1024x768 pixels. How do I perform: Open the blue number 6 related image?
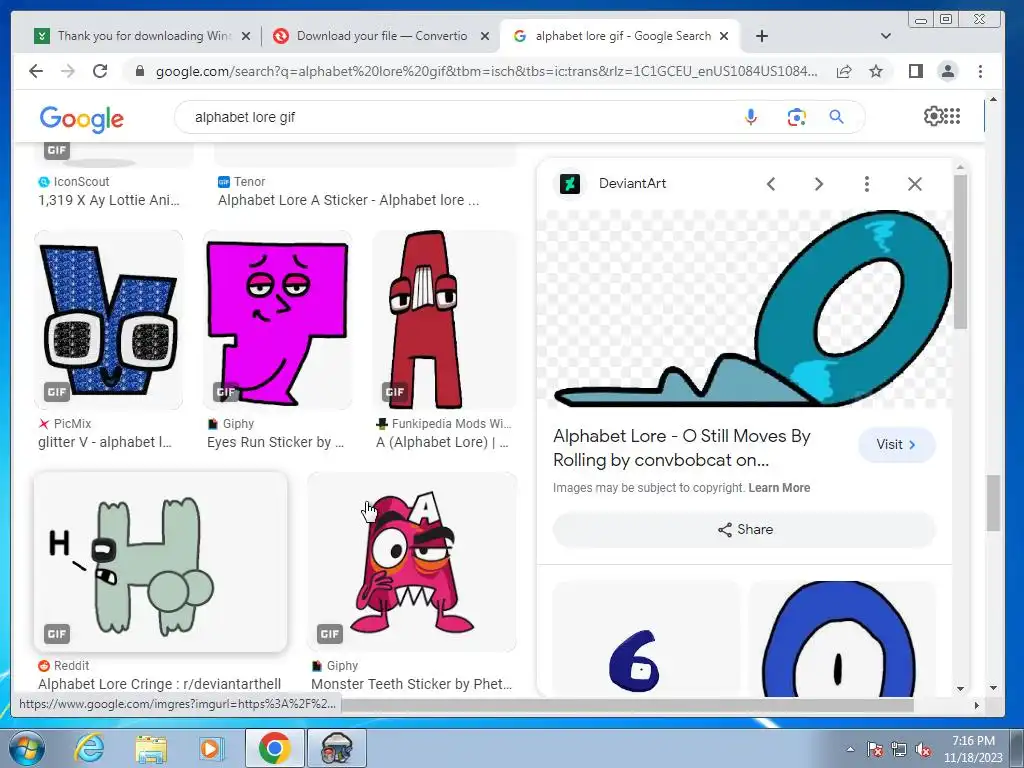pyautogui.click(x=647, y=639)
